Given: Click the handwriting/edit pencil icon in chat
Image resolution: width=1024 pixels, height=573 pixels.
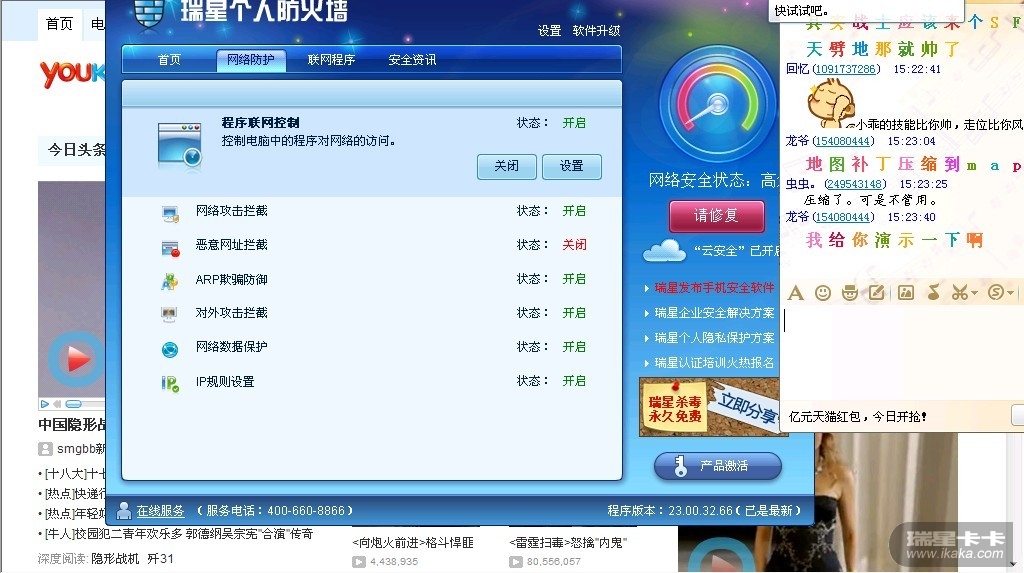Looking at the screenshot, I should (876, 293).
